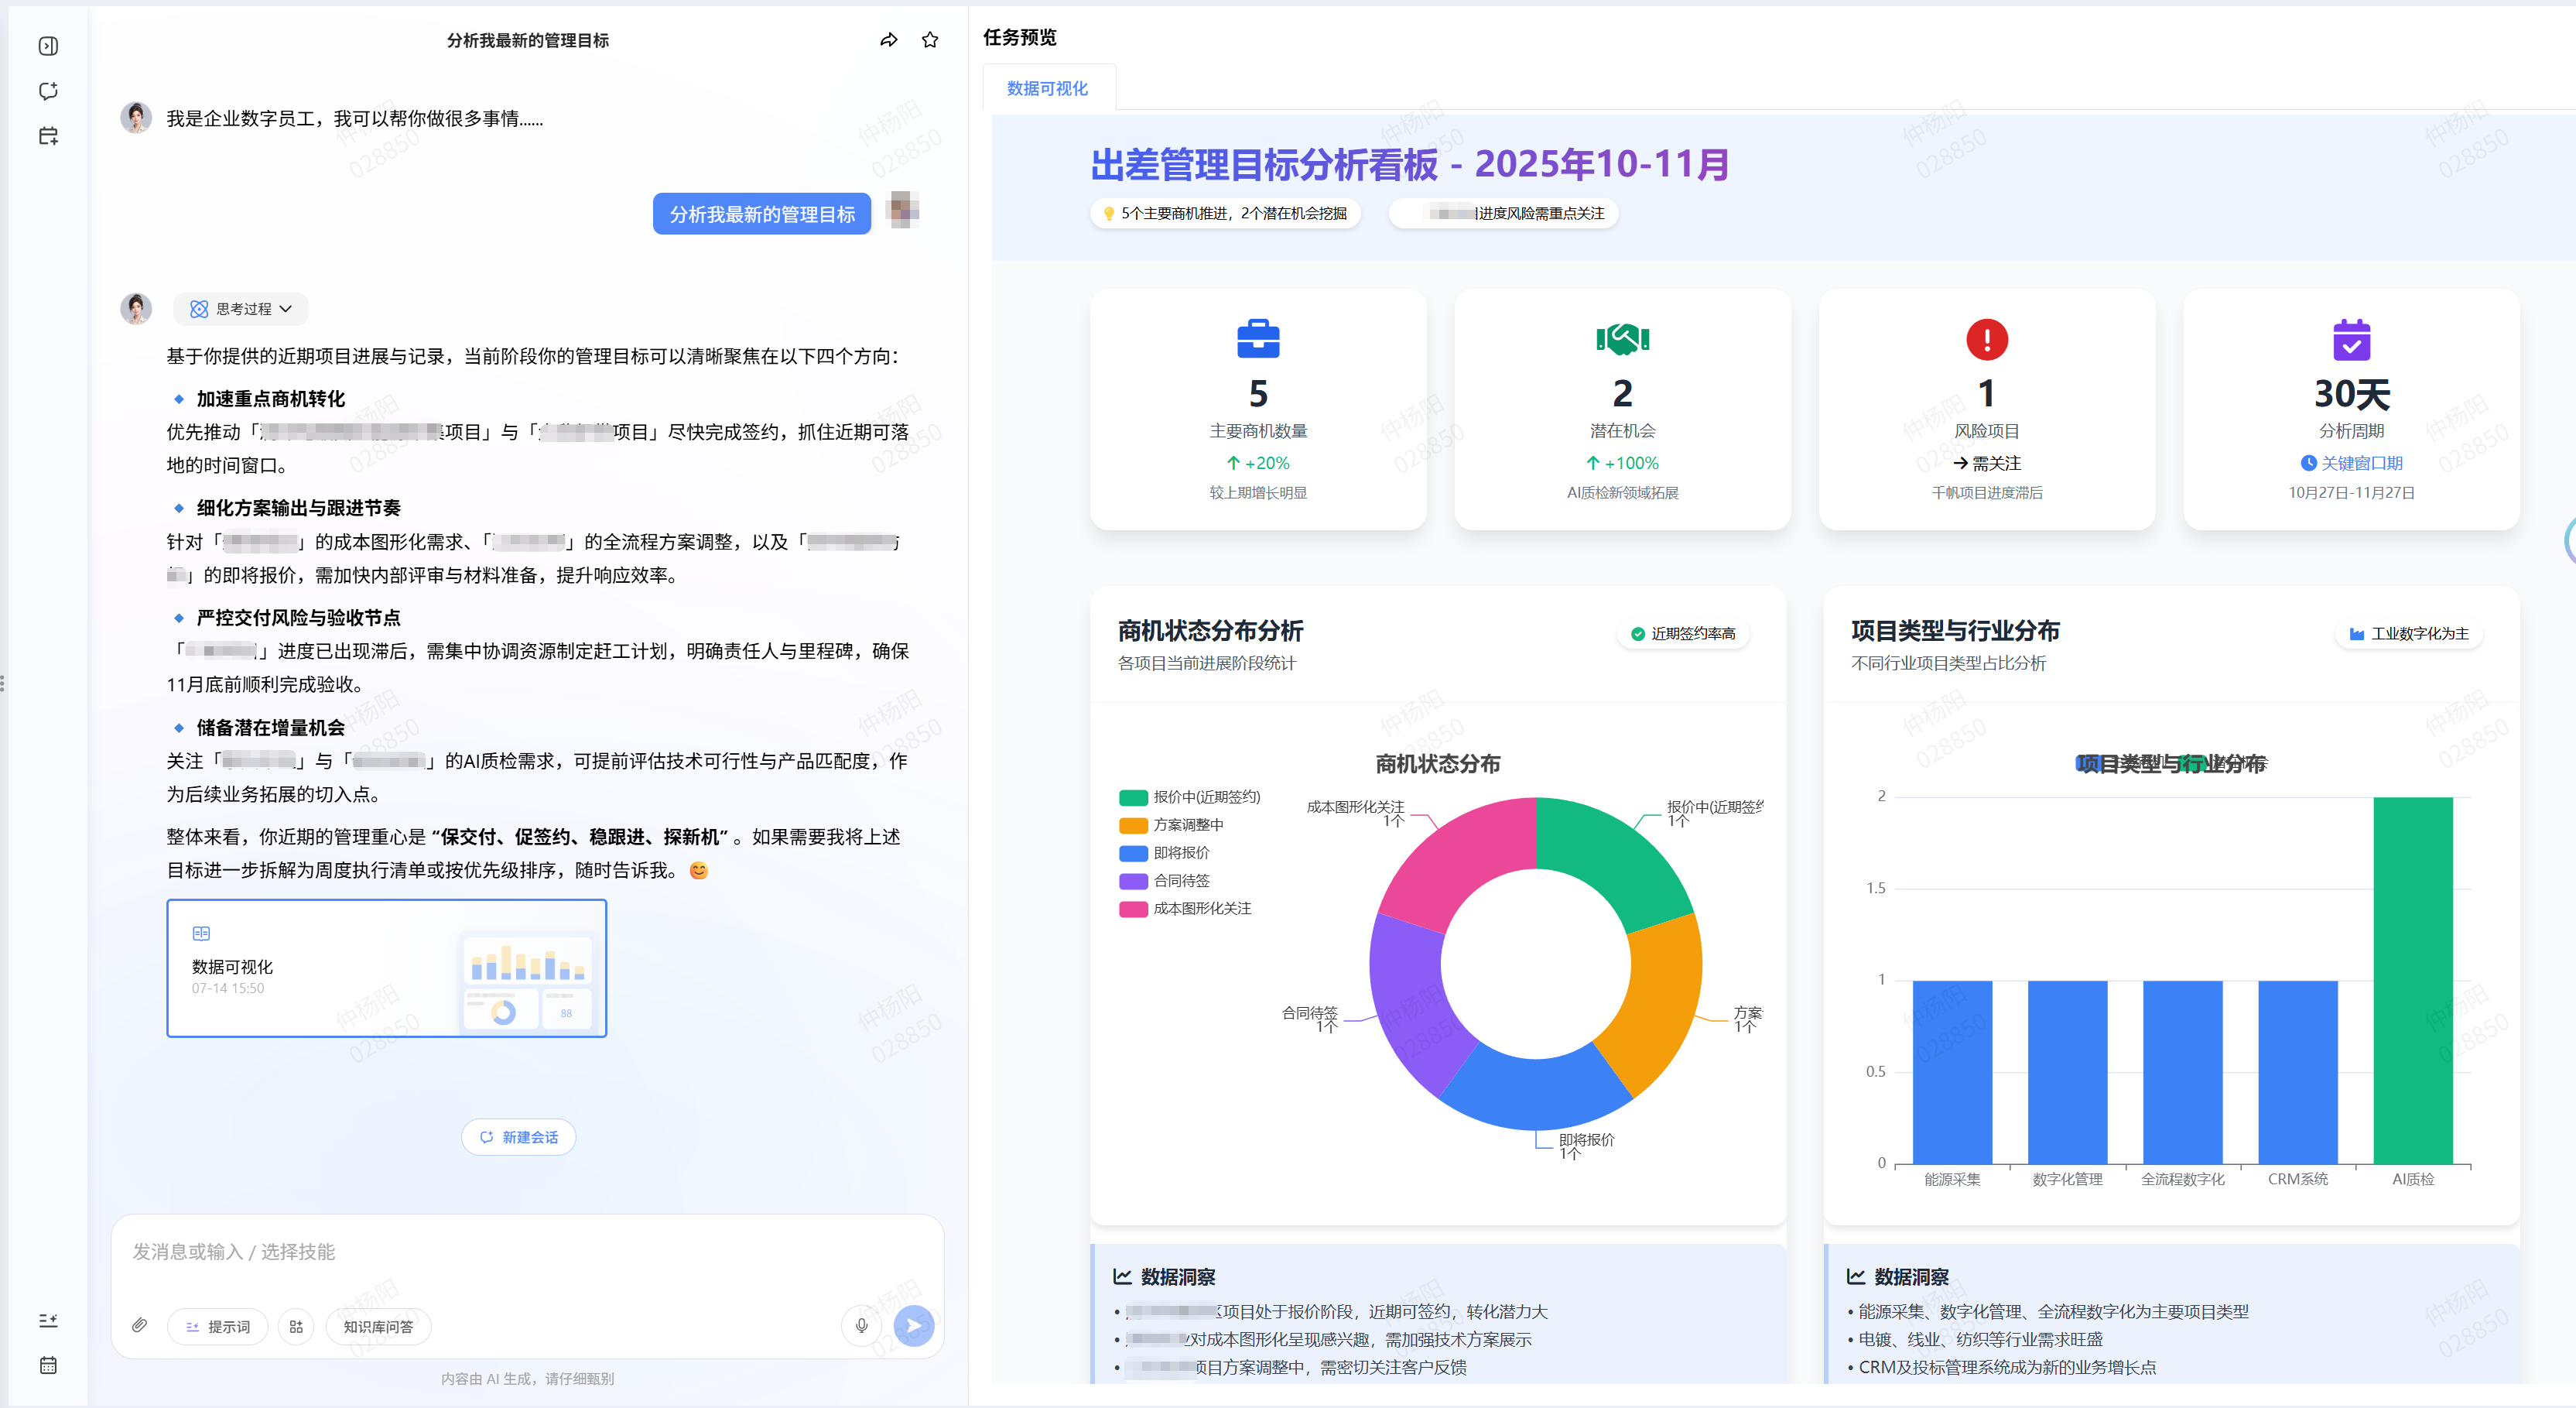Start new chat from sidebar icon
The width and height of the screenshot is (2576, 1408).
tap(48, 91)
